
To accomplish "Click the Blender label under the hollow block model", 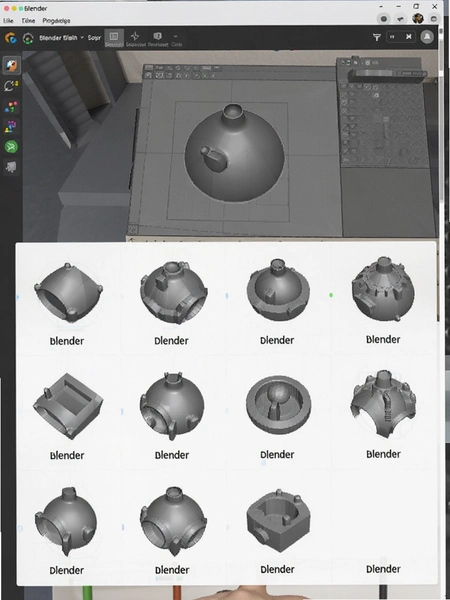I will 277,569.
